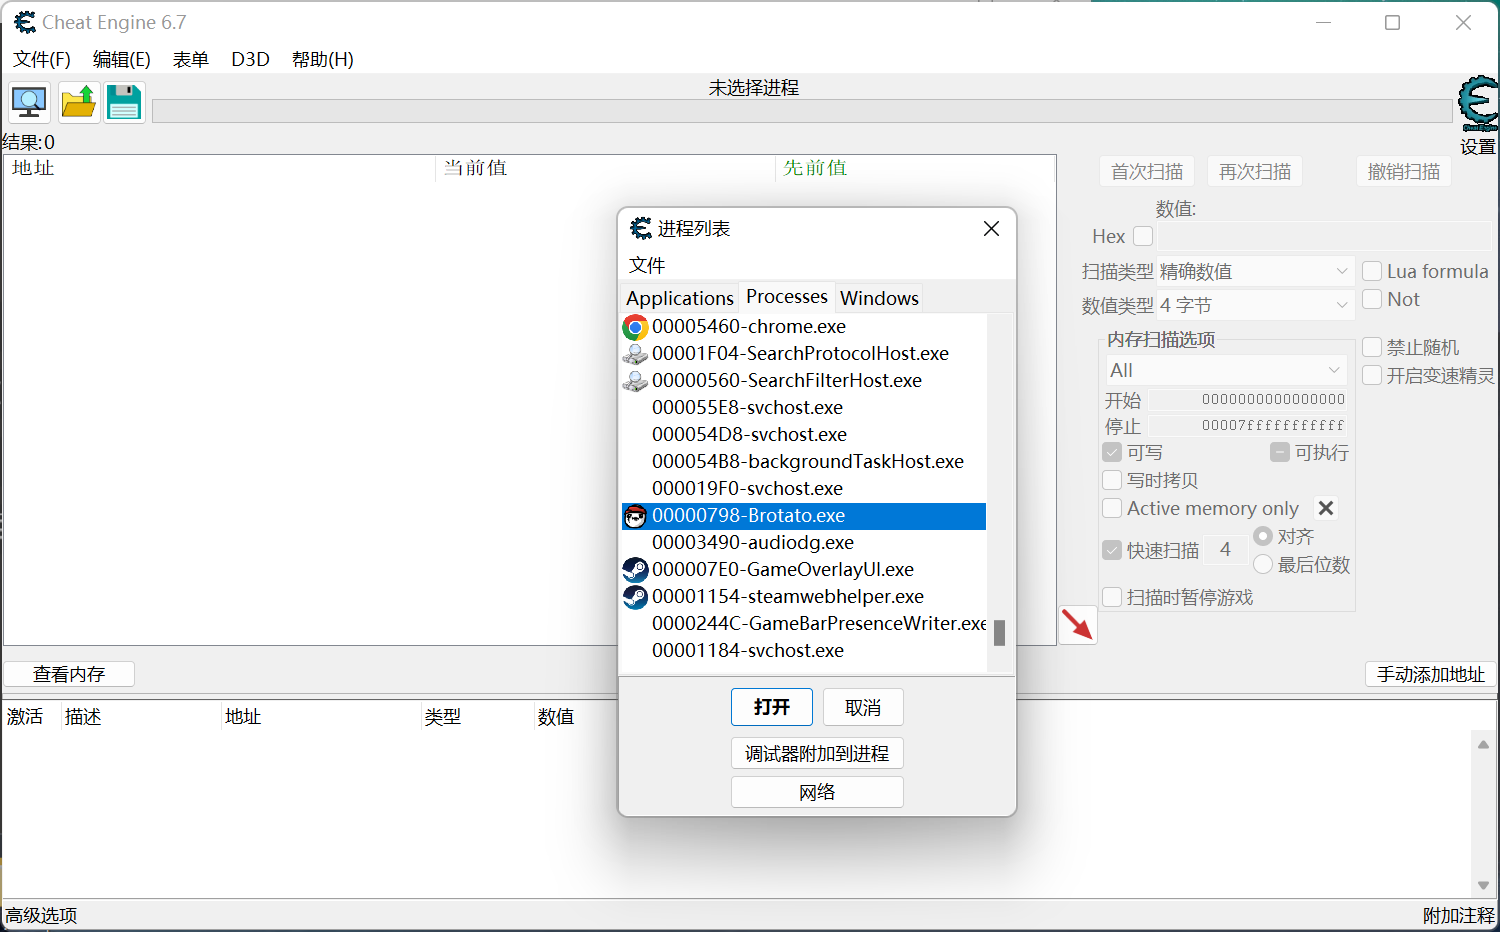Toggle the Active memory only checkbox
Viewport: 1500px width, 932px height.
point(1112,508)
